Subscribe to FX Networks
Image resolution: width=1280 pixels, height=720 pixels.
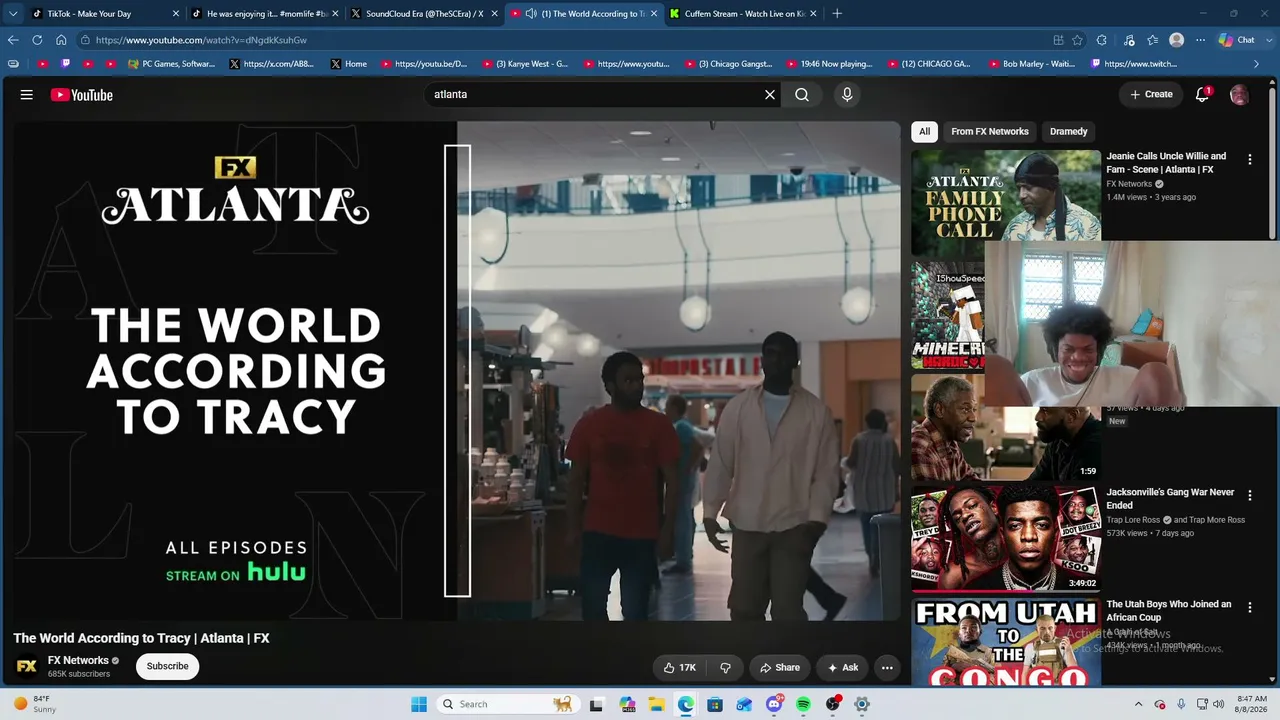point(168,666)
